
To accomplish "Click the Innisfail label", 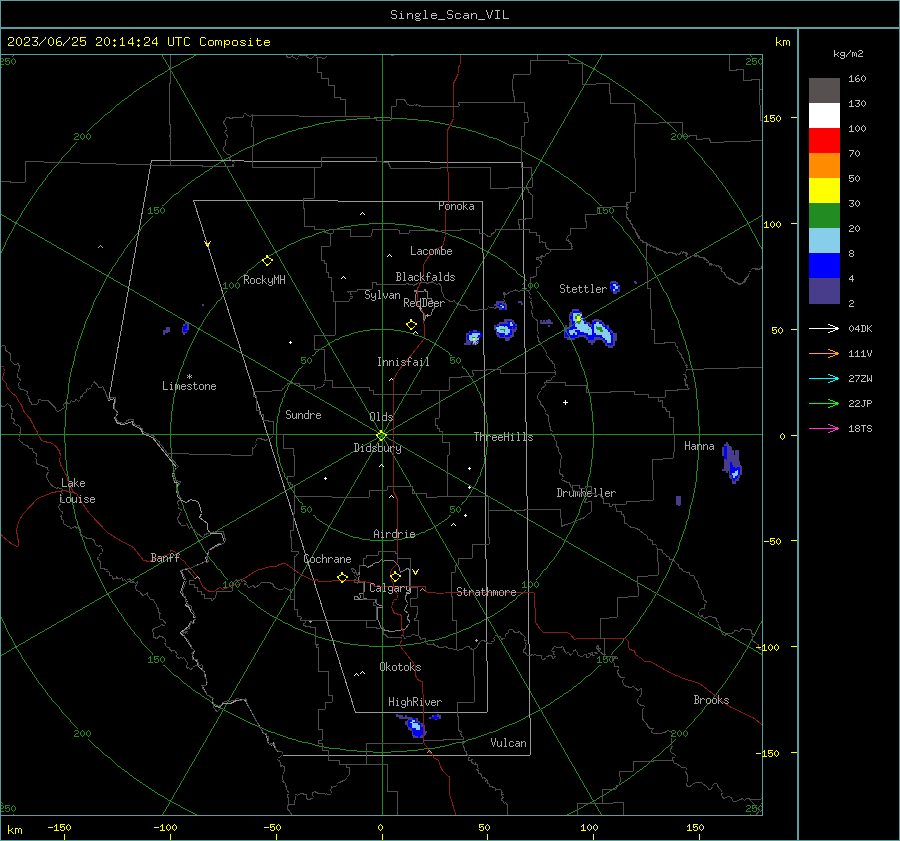I will pos(403,362).
